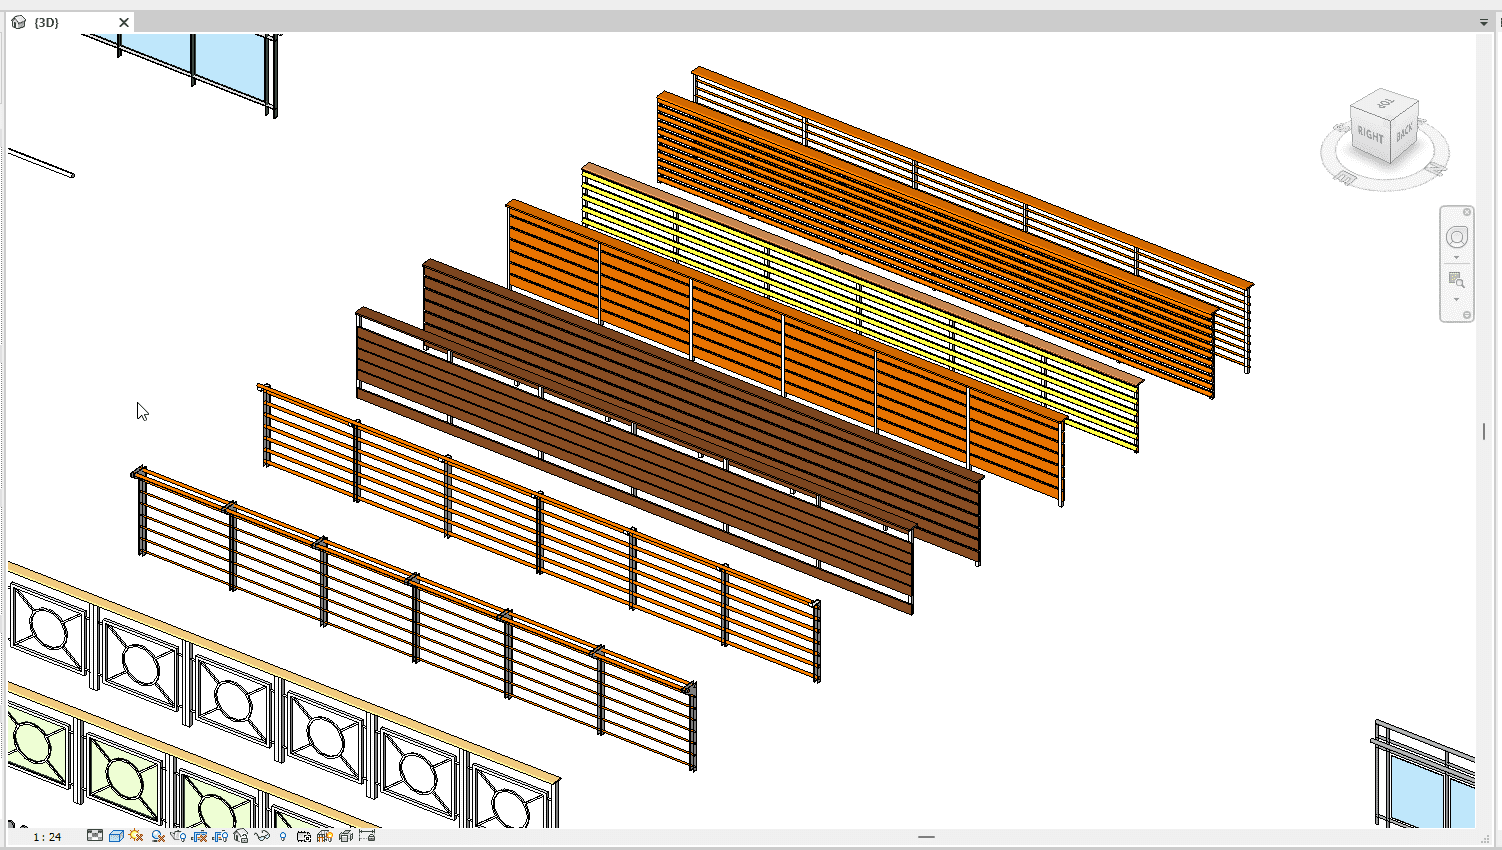Close the {3D} view tab

tap(124, 22)
